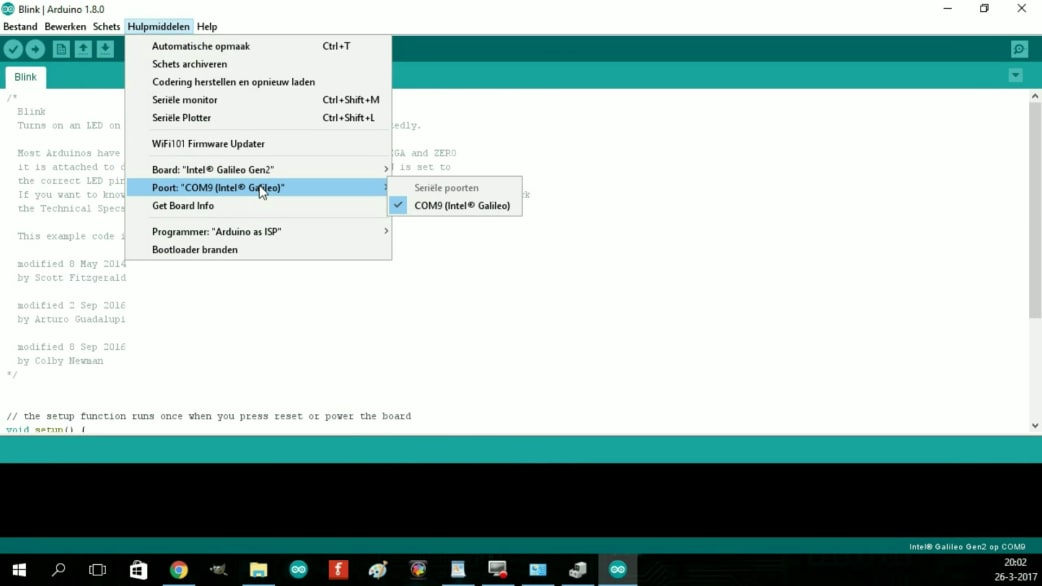Switch to first Arduino taskbar icon
1042x586 pixels.
coord(298,569)
